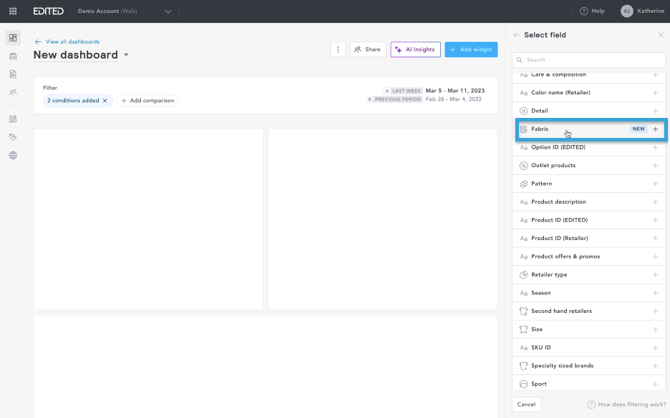
Task: Click the View all dashboards link
Action: 72,42
